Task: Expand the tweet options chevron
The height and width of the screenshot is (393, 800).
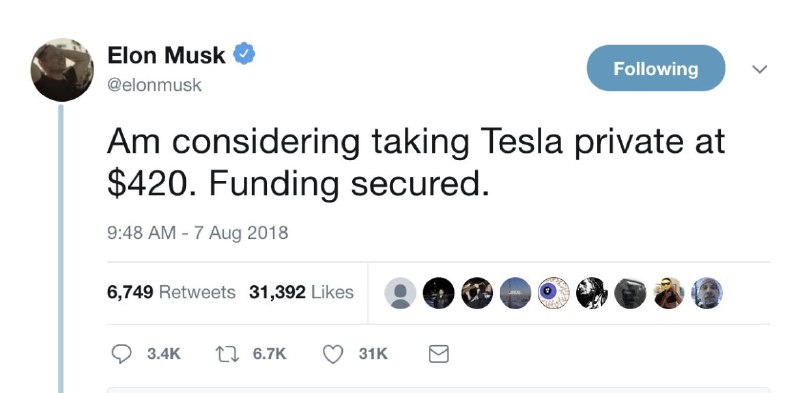Action: coord(760,69)
